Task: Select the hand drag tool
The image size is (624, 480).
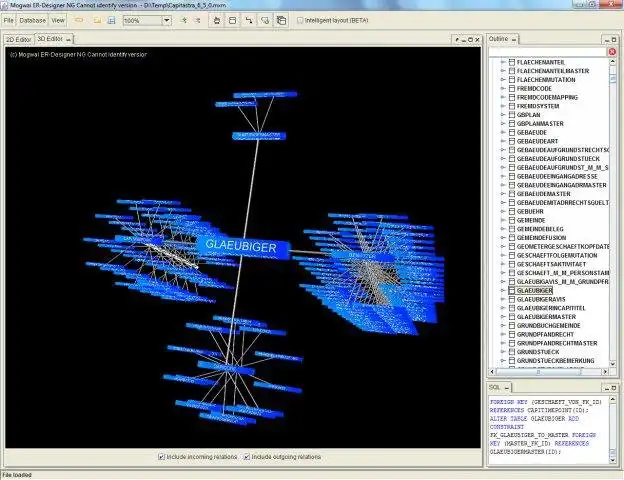Action: [x=216, y=20]
